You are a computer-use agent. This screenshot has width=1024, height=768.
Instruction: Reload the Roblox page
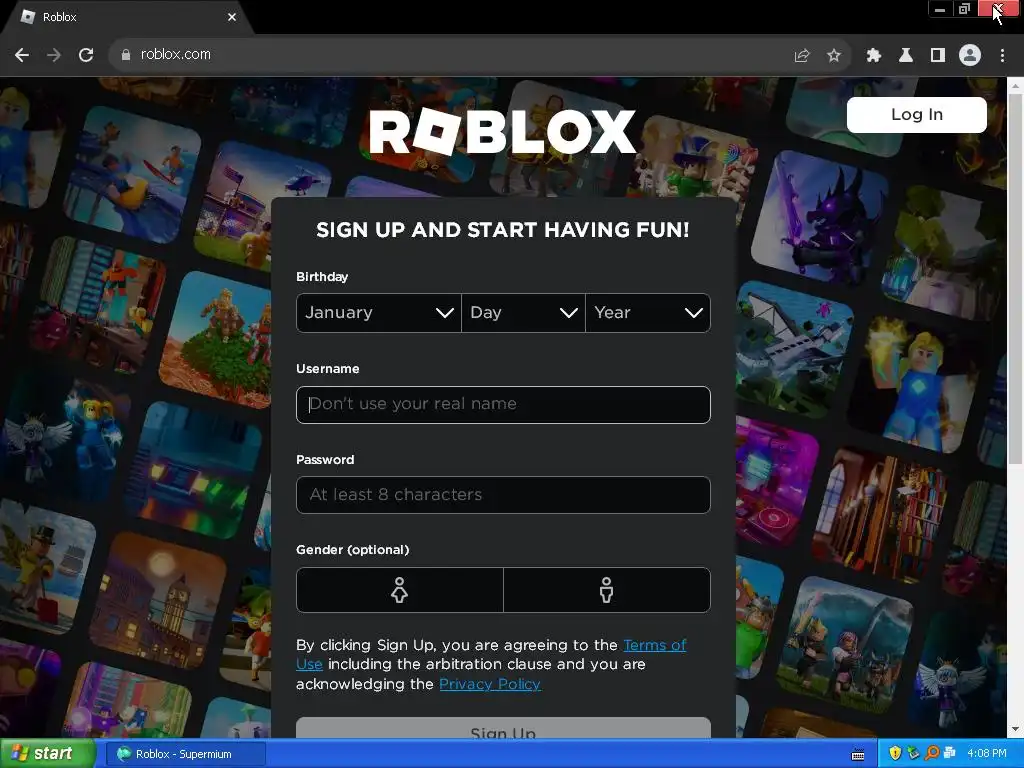[x=86, y=55]
